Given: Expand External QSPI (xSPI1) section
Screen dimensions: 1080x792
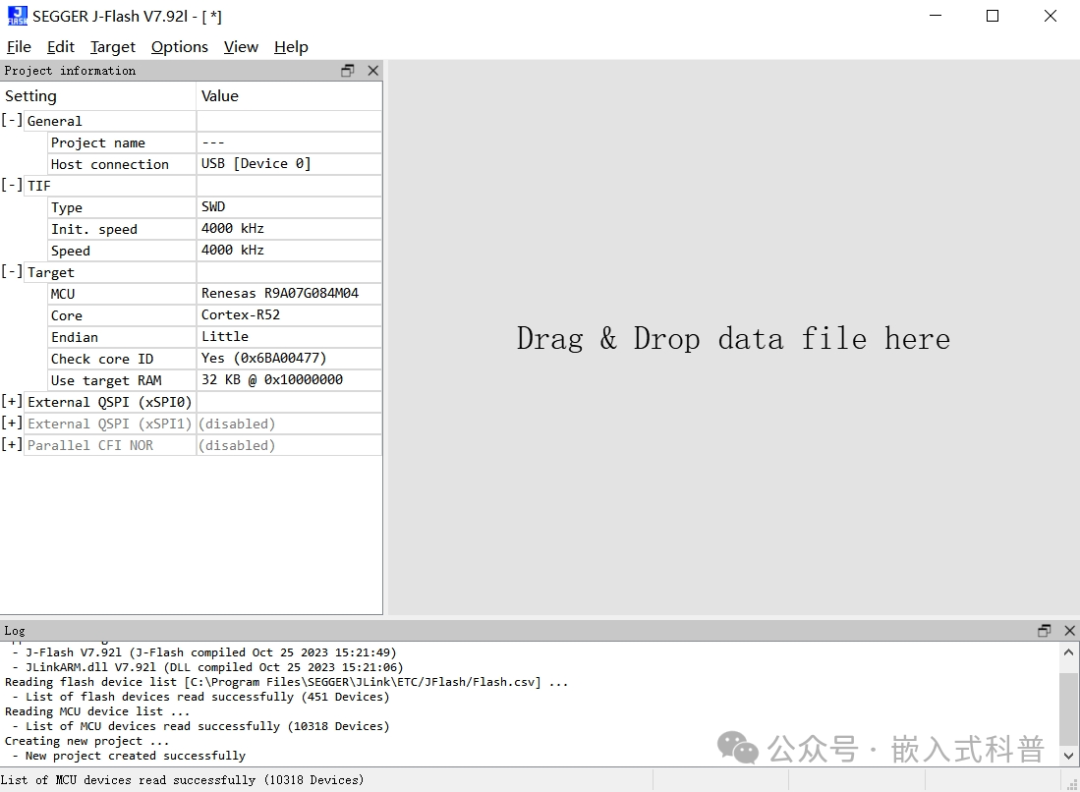Looking at the screenshot, I should click(11, 423).
